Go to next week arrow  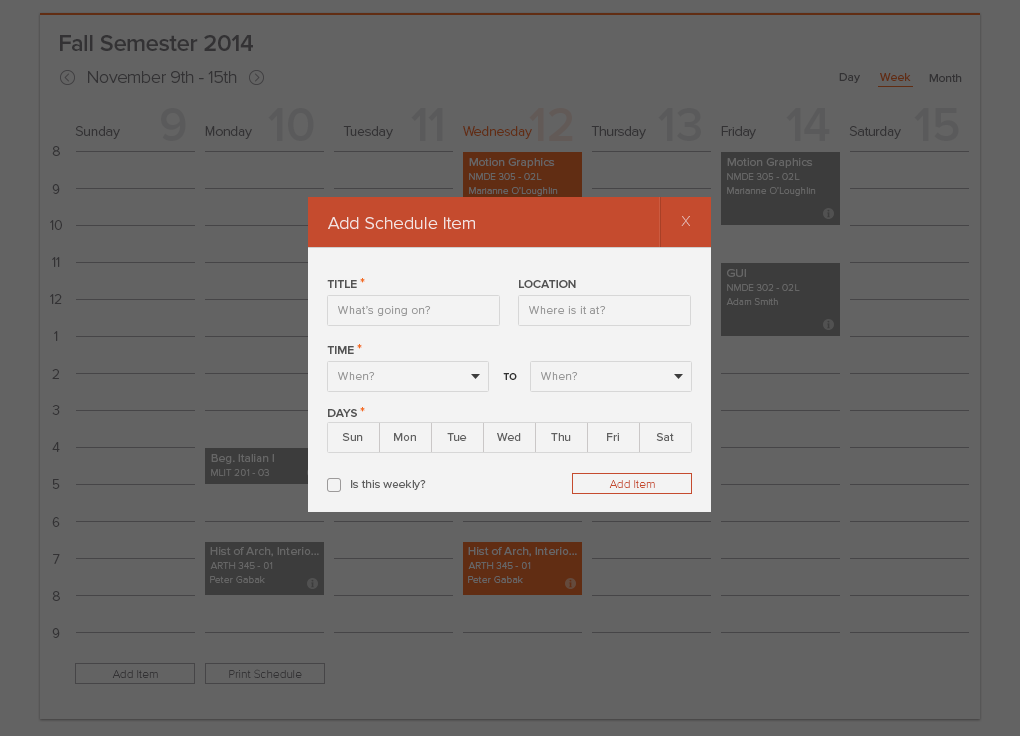tap(257, 77)
